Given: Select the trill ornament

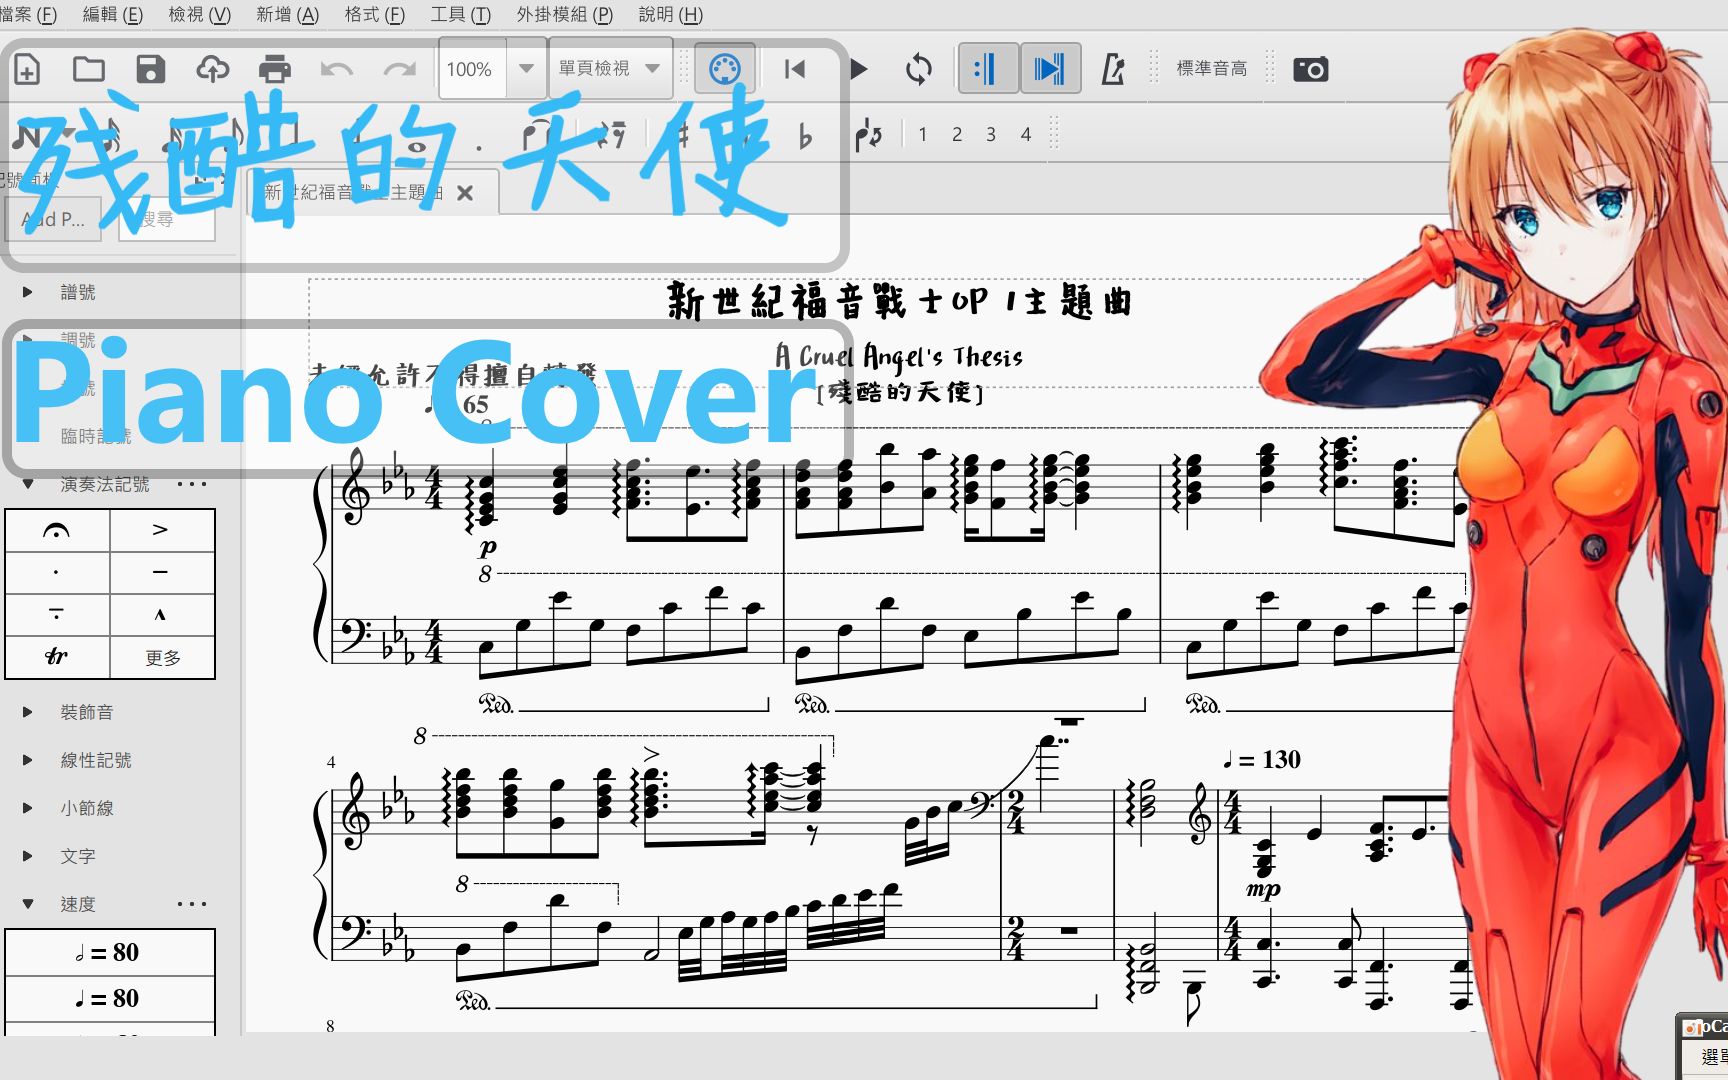Looking at the screenshot, I should coord(57,657).
